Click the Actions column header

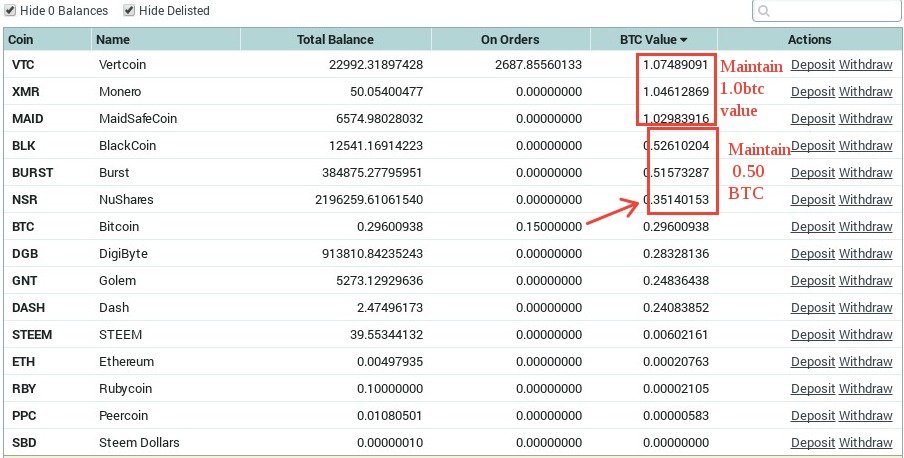pyautogui.click(x=809, y=40)
